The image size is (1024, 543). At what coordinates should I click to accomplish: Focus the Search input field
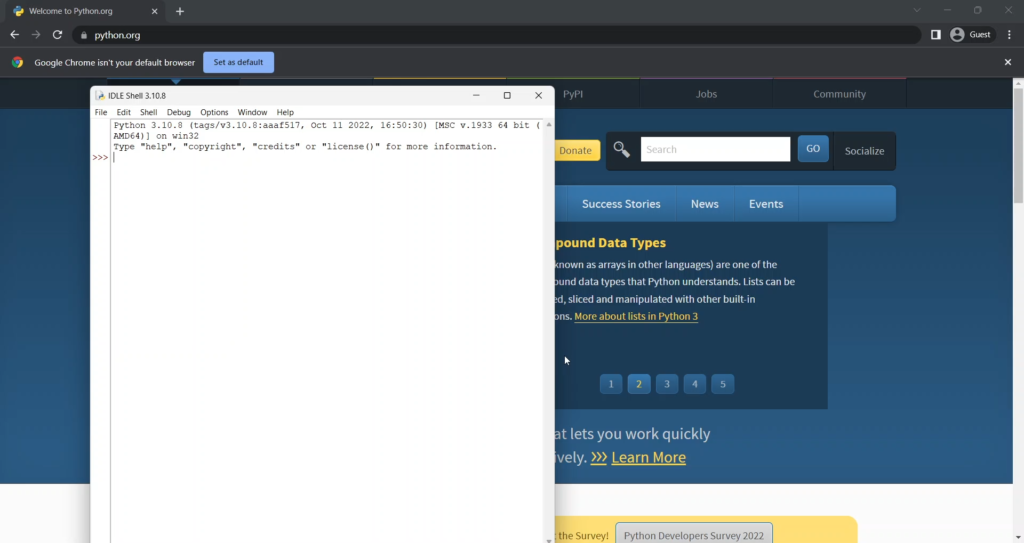tap(715, 149)
